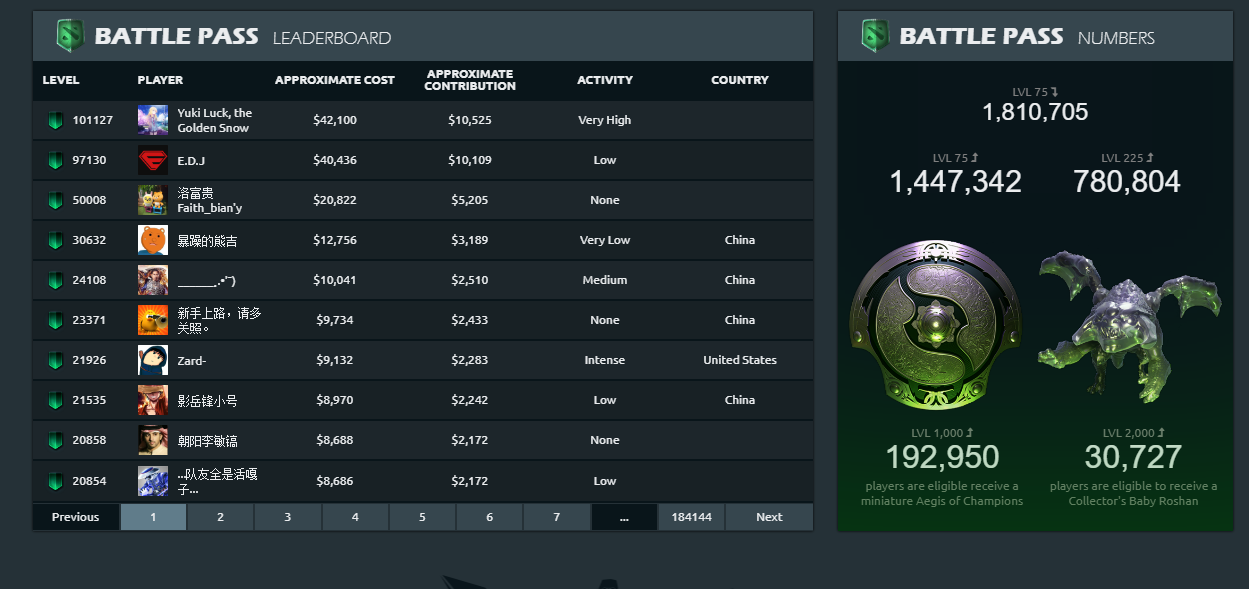Click the level number 101127
This screenshot has height=589, width=1249.
point(93,120)
